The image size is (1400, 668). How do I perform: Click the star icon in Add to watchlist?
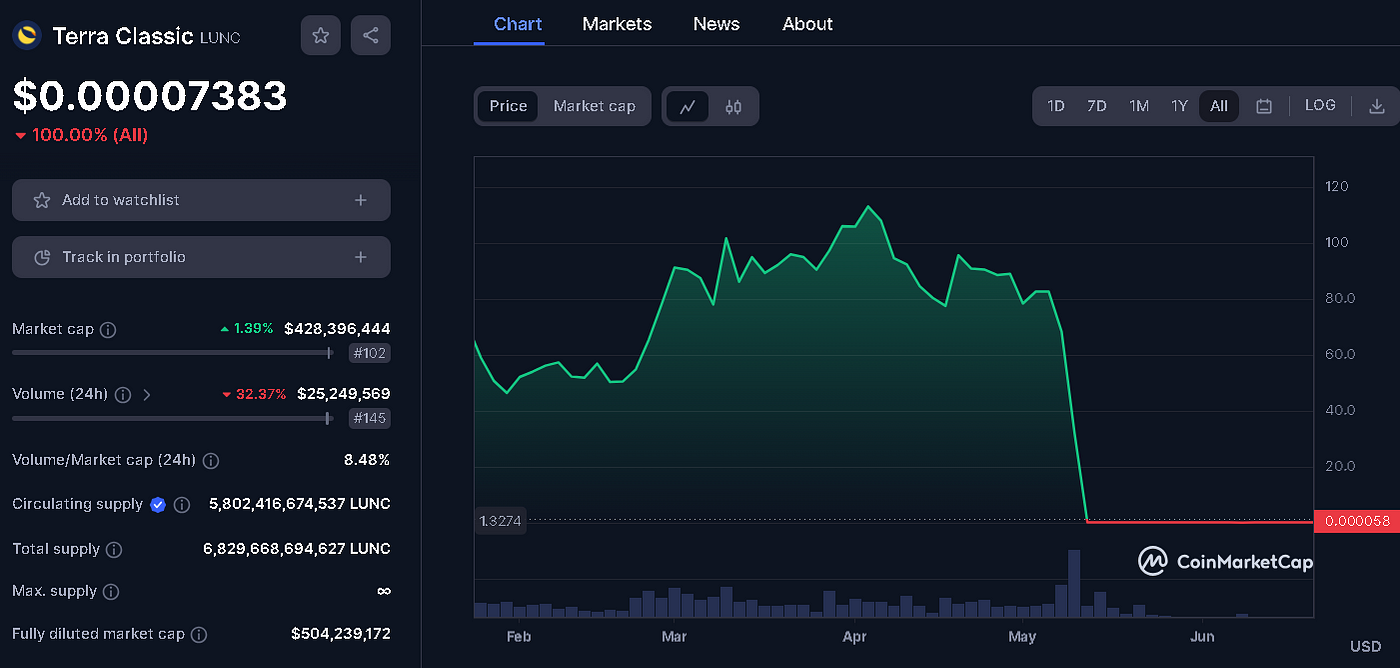(x=42, y=201)
